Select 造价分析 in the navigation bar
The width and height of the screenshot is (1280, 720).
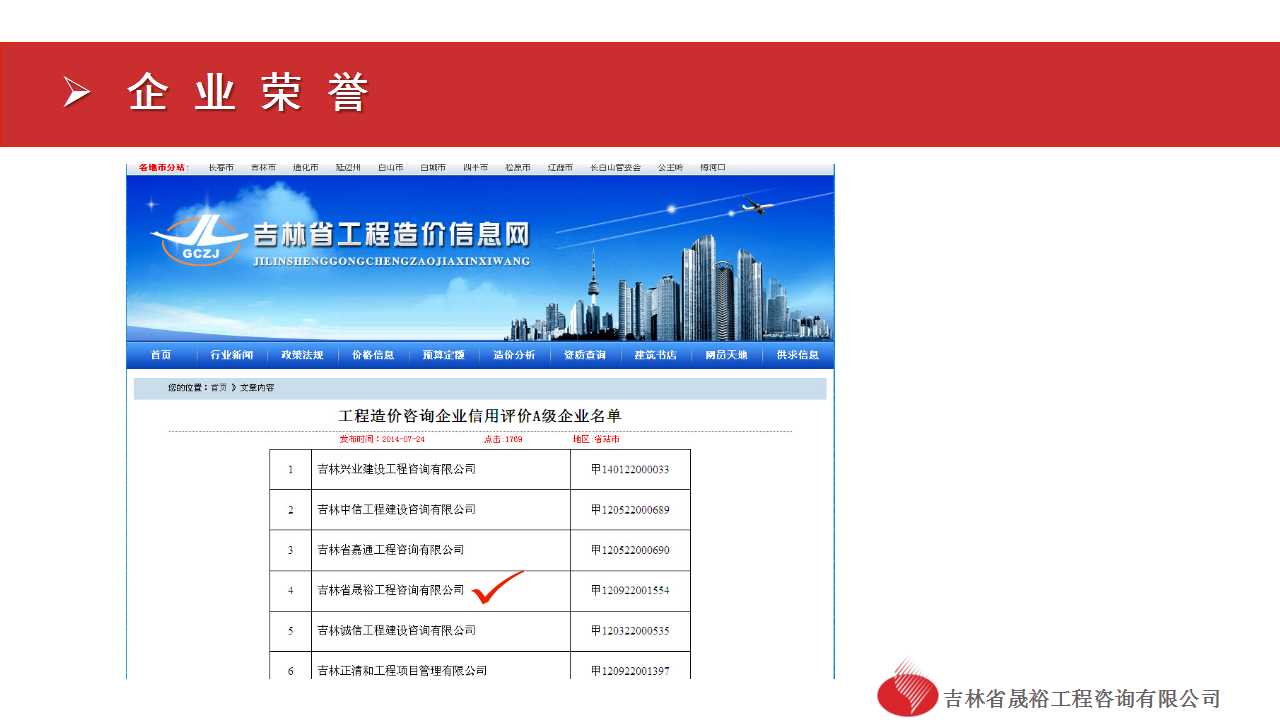514,355
